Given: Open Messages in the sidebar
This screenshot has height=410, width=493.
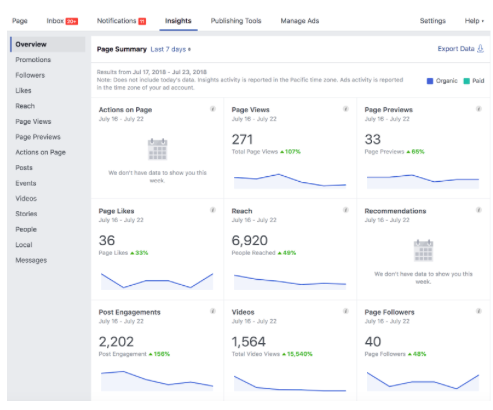Looking at the screenshot, I should (31, 260).
